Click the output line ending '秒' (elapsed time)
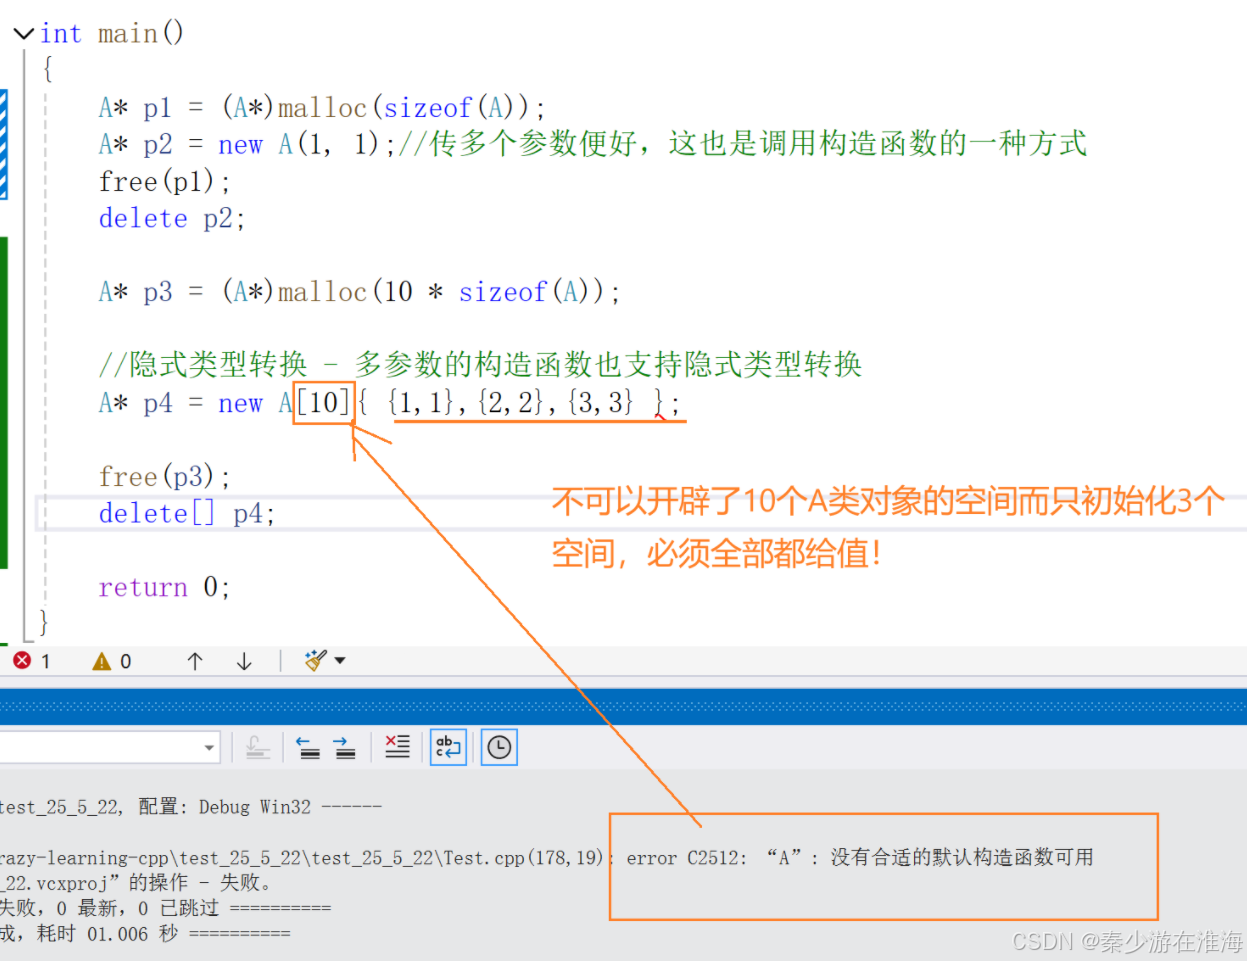The width and height of the screenshot is (1247, 961). coord(145,934)
